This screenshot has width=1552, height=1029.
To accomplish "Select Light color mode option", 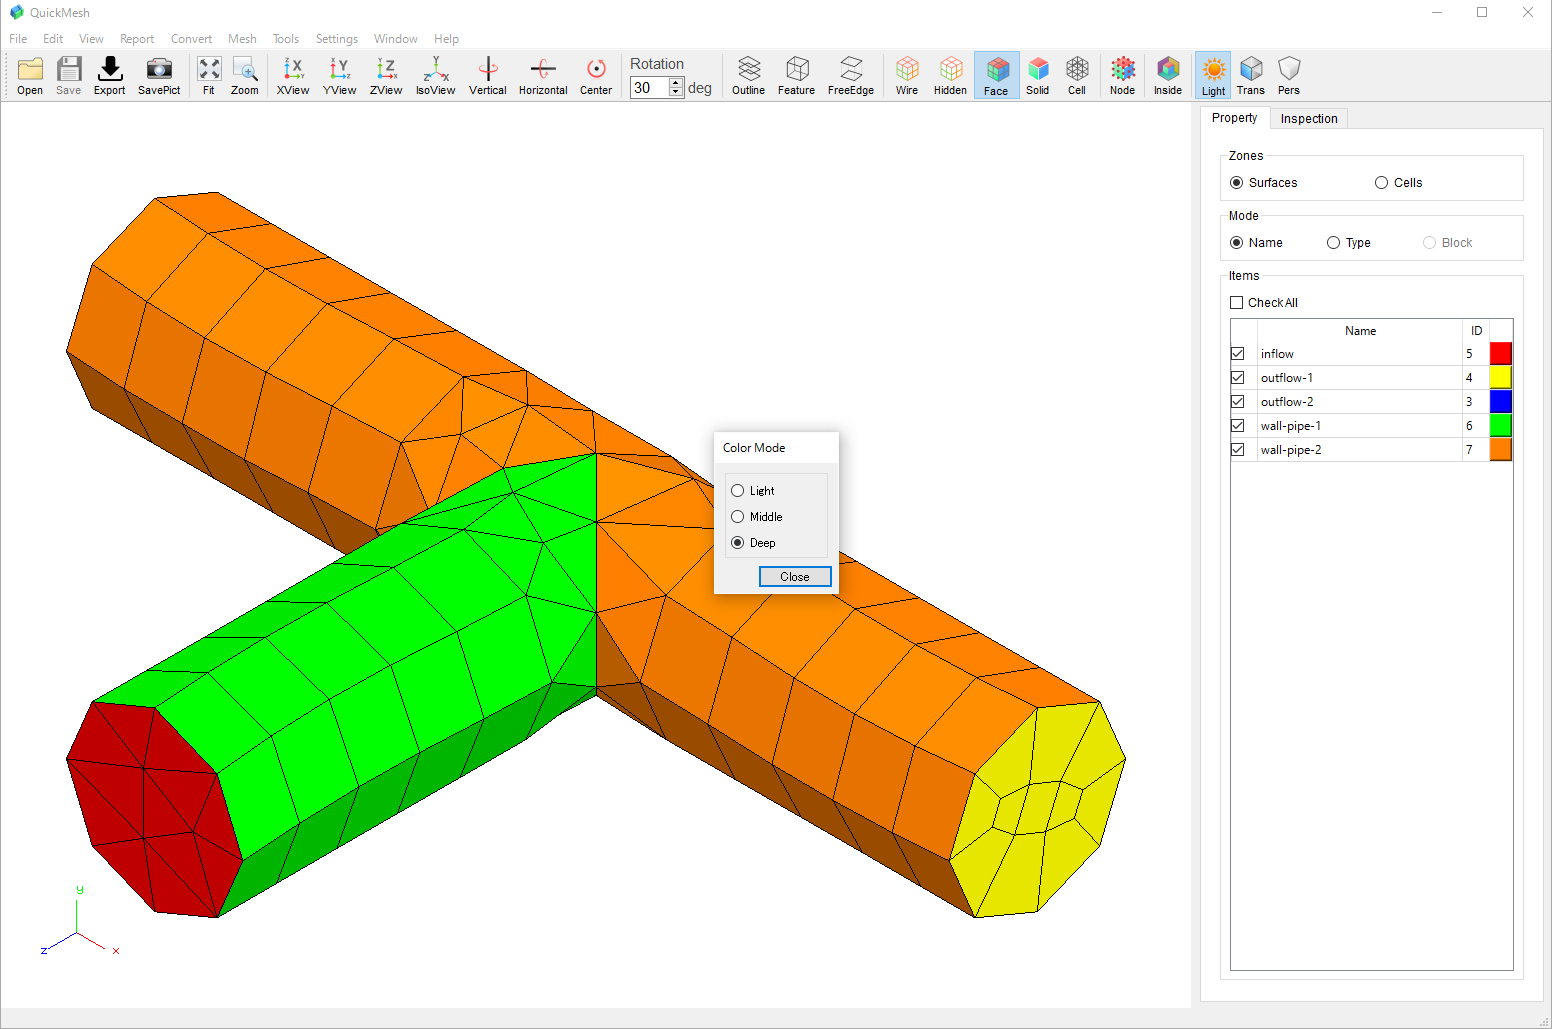I will coord(738,491).
